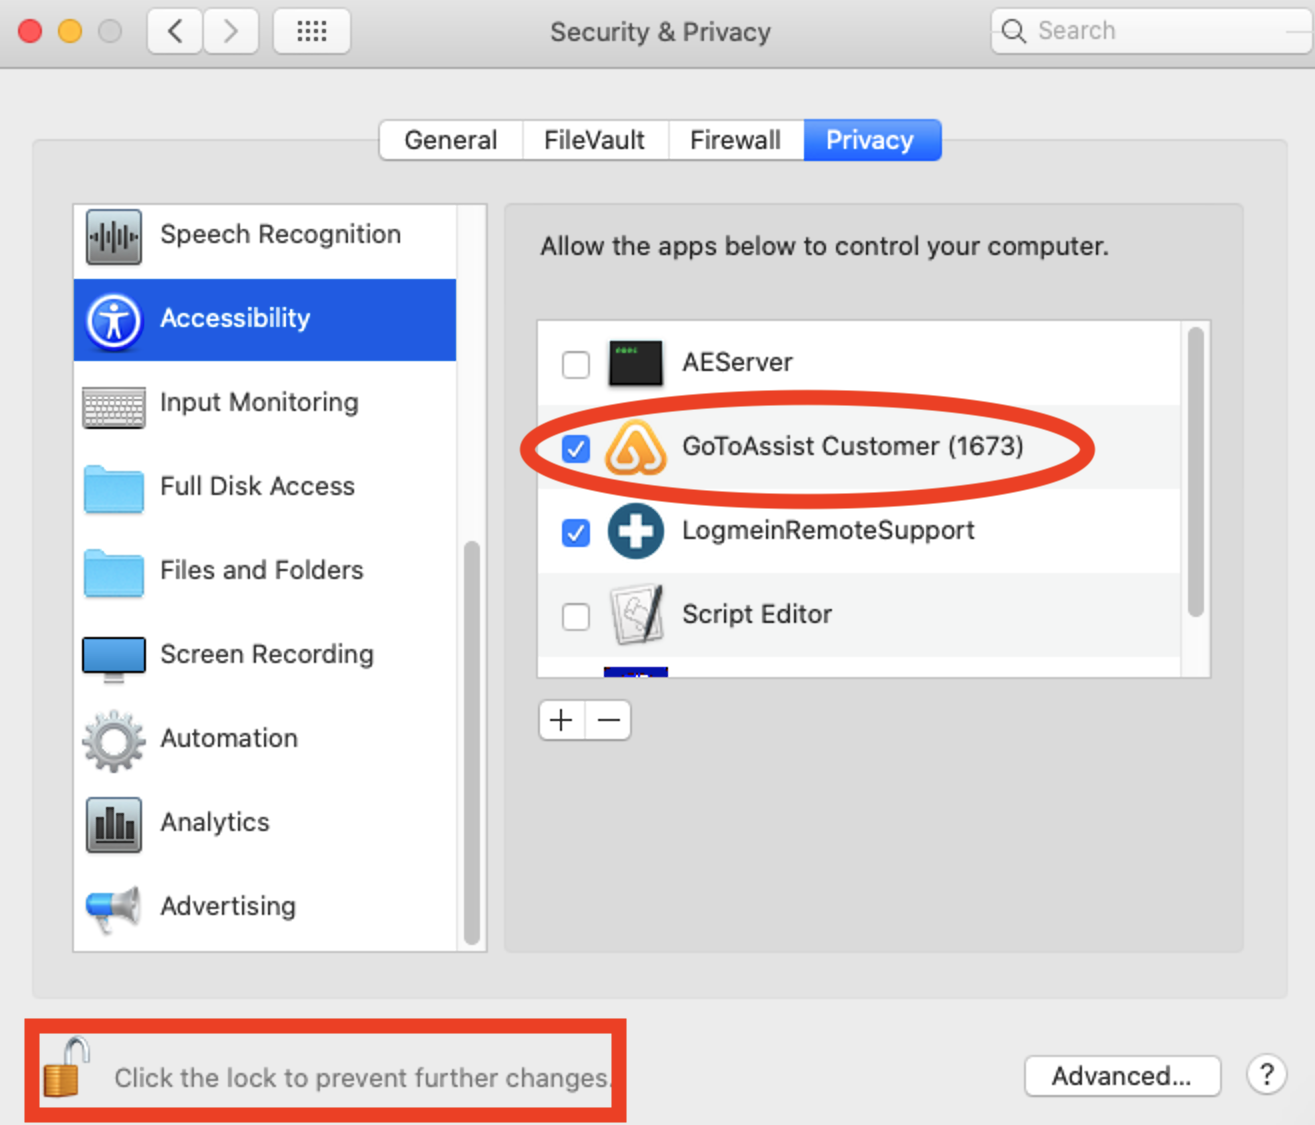This screenshot has width=1315, height=1125.
Task: Open help with the question mark
Action: [1266, 1075]
